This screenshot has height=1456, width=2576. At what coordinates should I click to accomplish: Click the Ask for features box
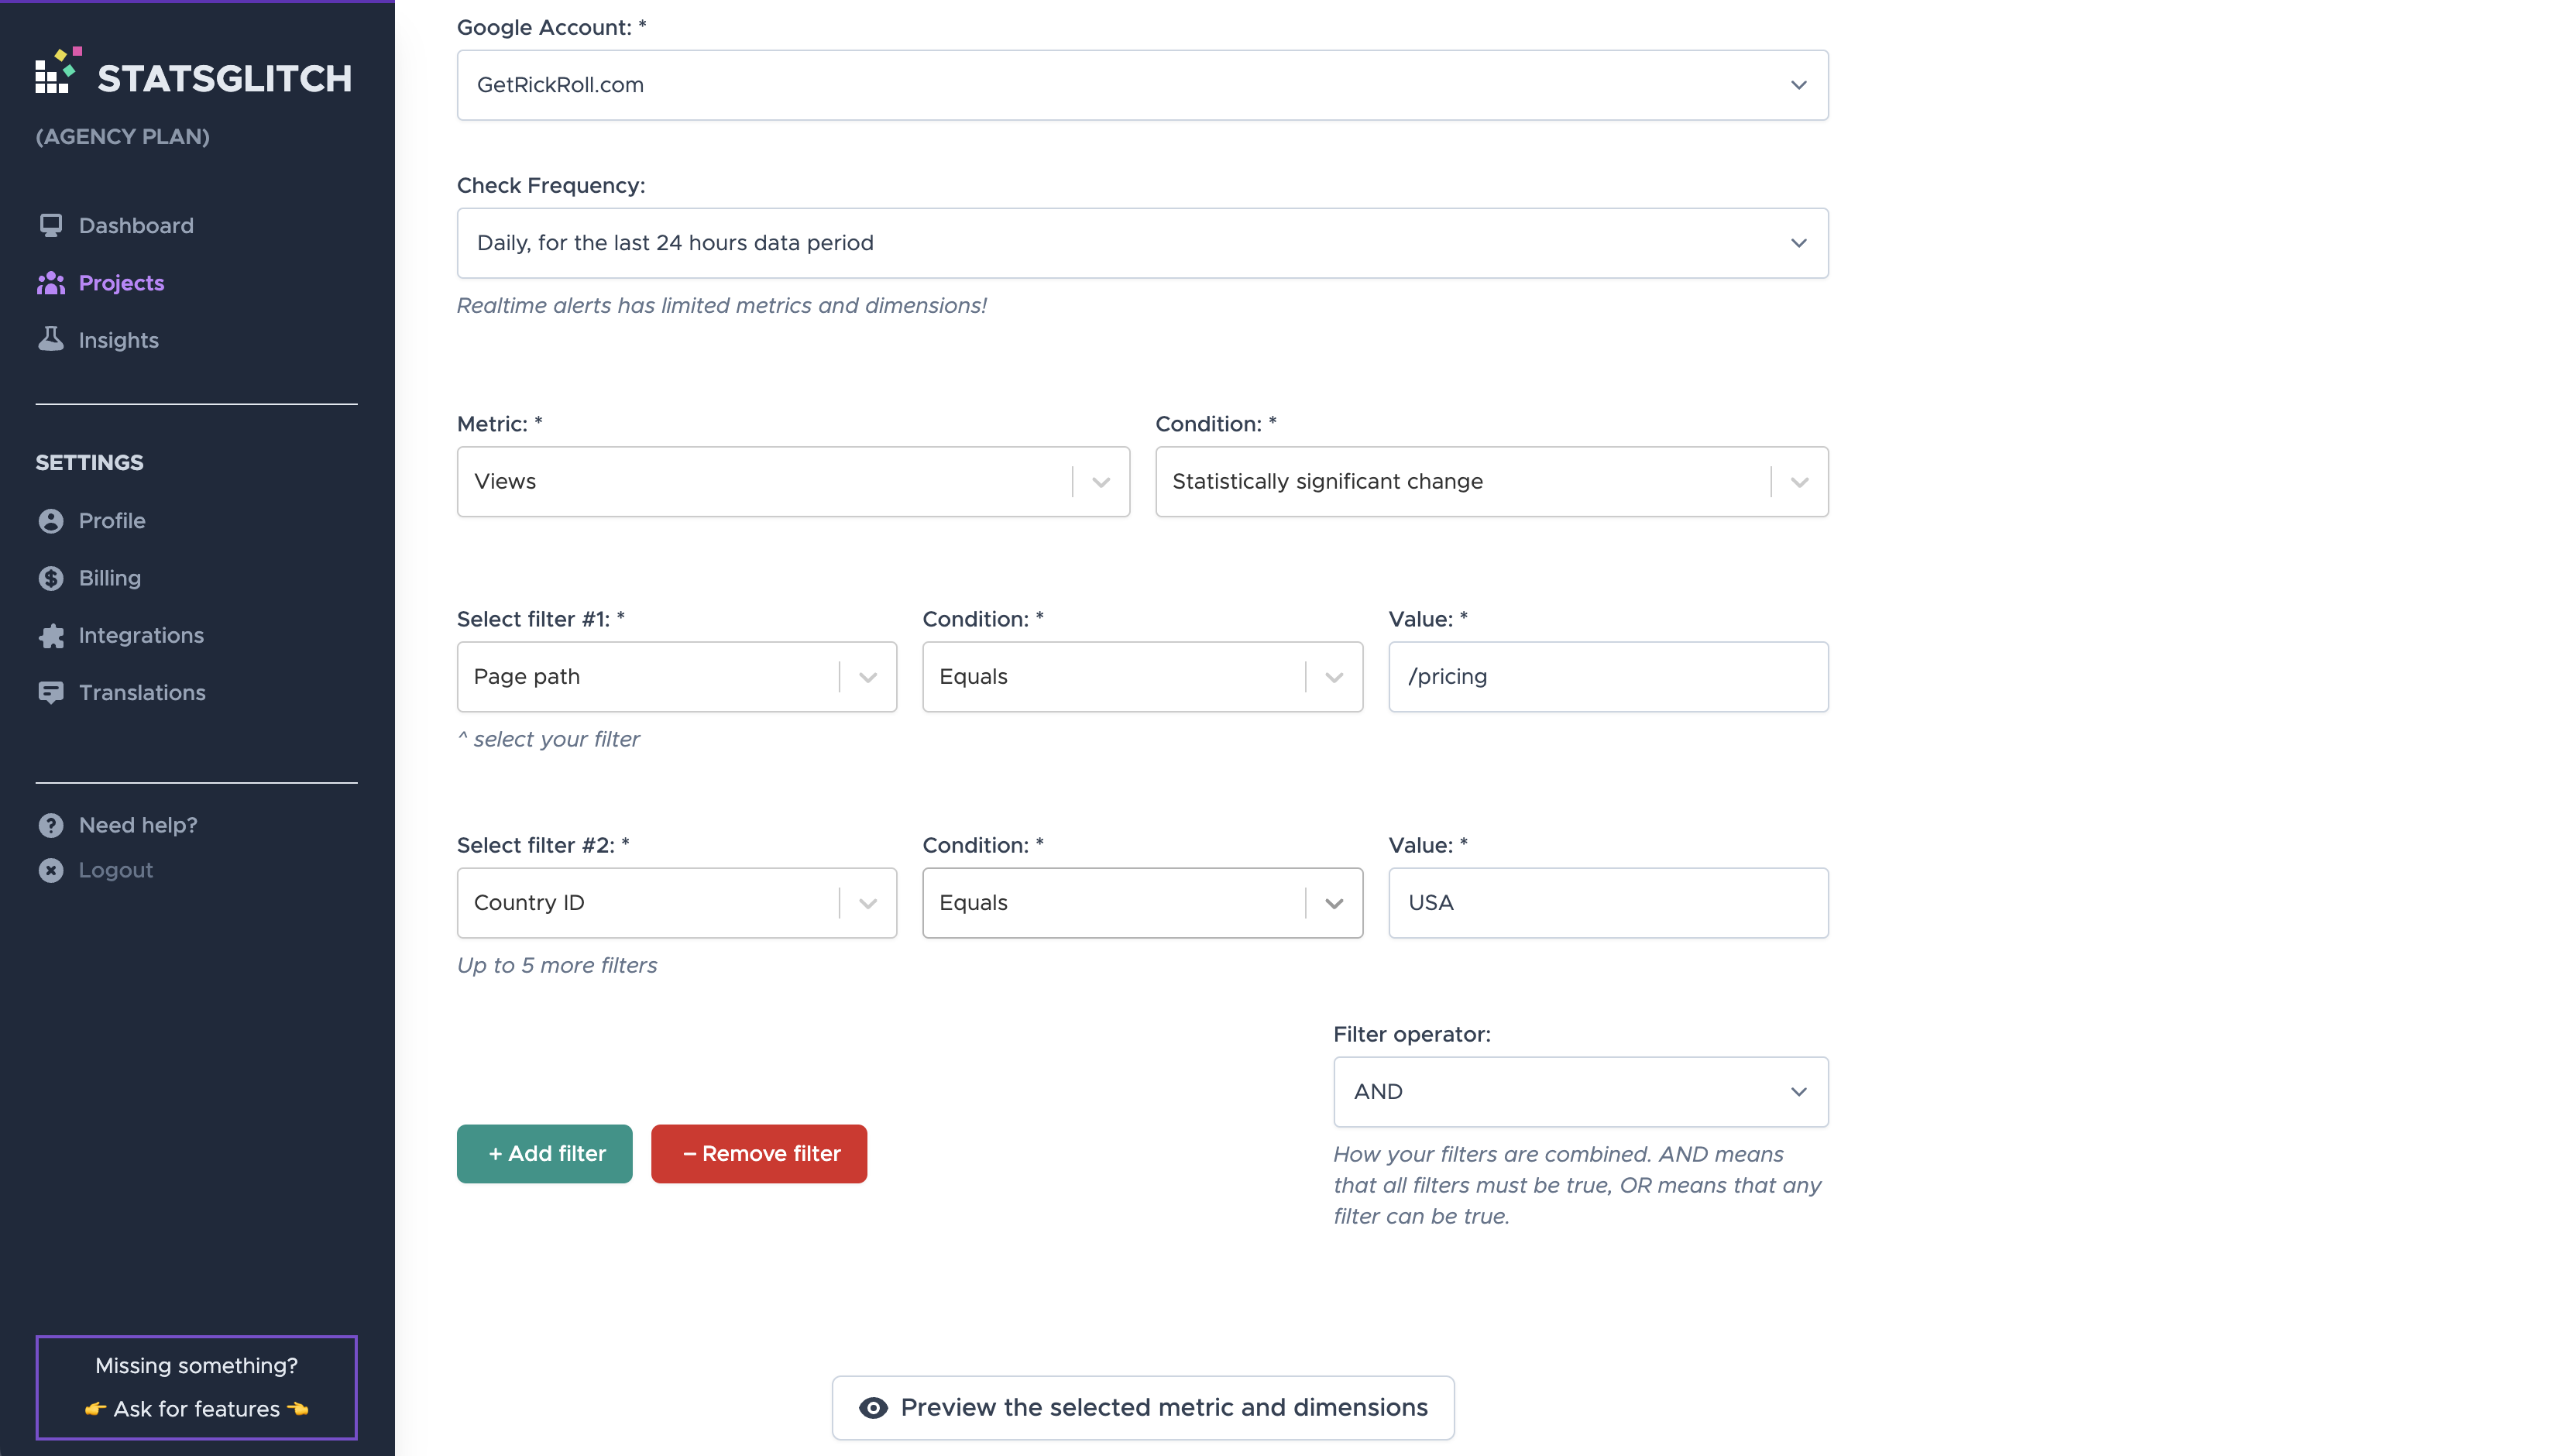(x=196, y=1388)
